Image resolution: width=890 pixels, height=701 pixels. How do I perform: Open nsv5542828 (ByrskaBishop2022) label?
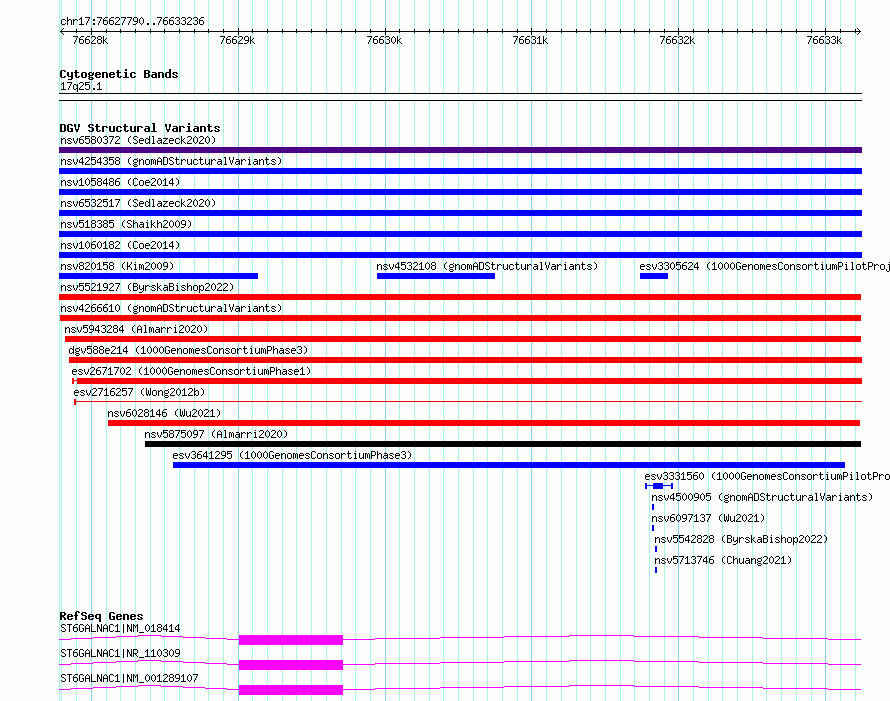pos(741,539)
